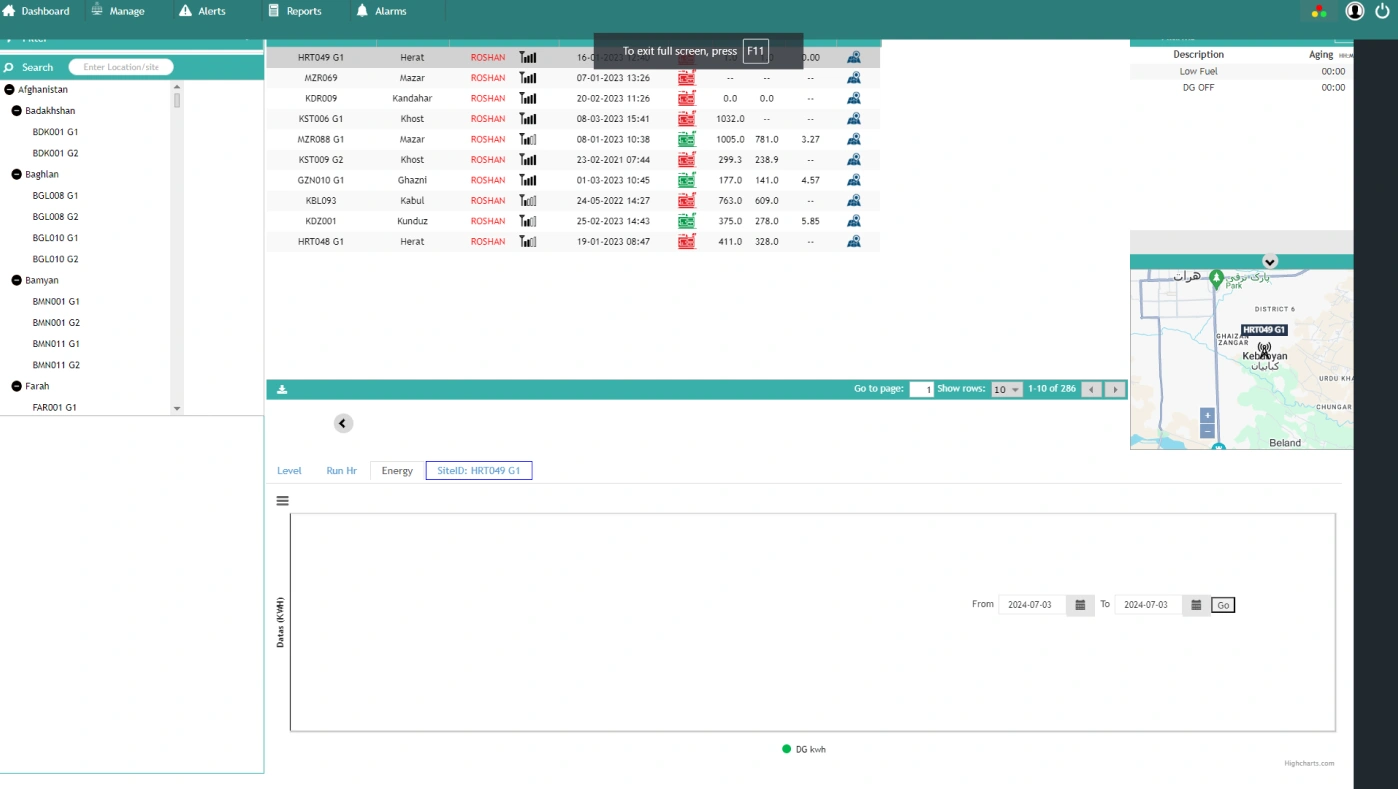Go to the next page of results

(1114, 388)
